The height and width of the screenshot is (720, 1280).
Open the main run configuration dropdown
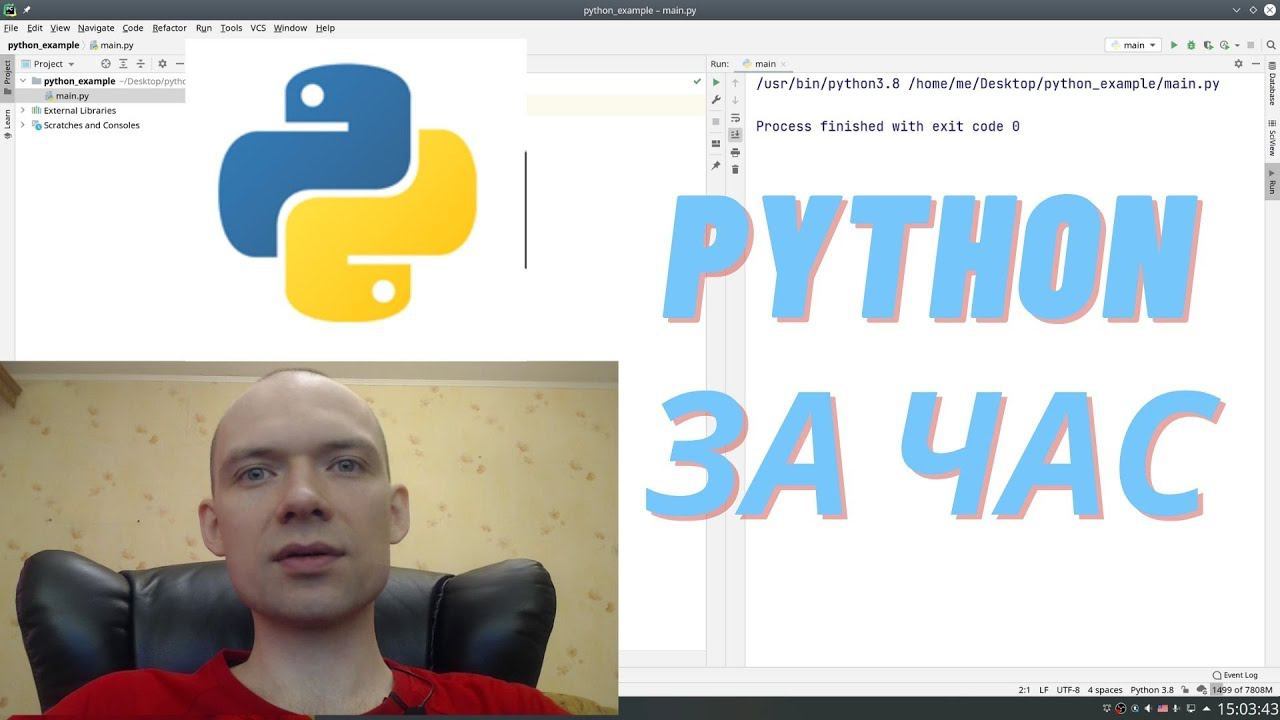point(1133,45)
